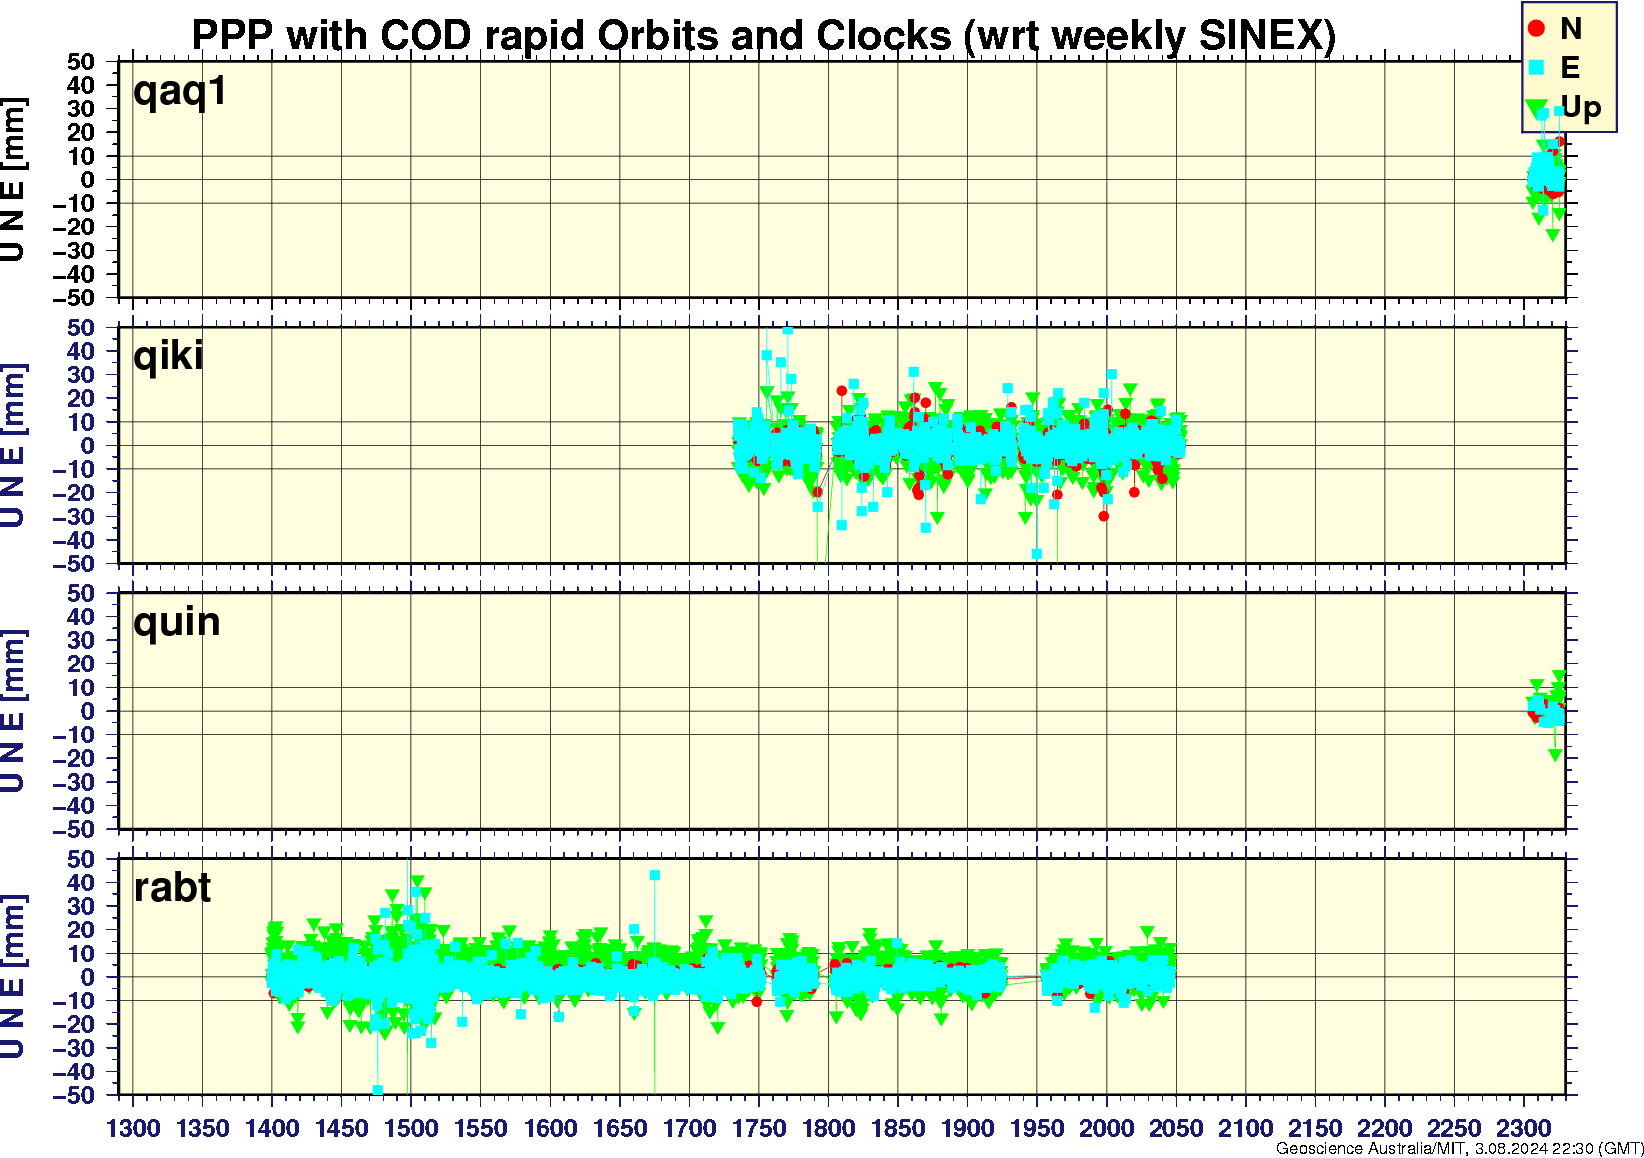Screen dimensions: 1644x1158
Task: Click the N legend text label
Action: click(1571, 29)
